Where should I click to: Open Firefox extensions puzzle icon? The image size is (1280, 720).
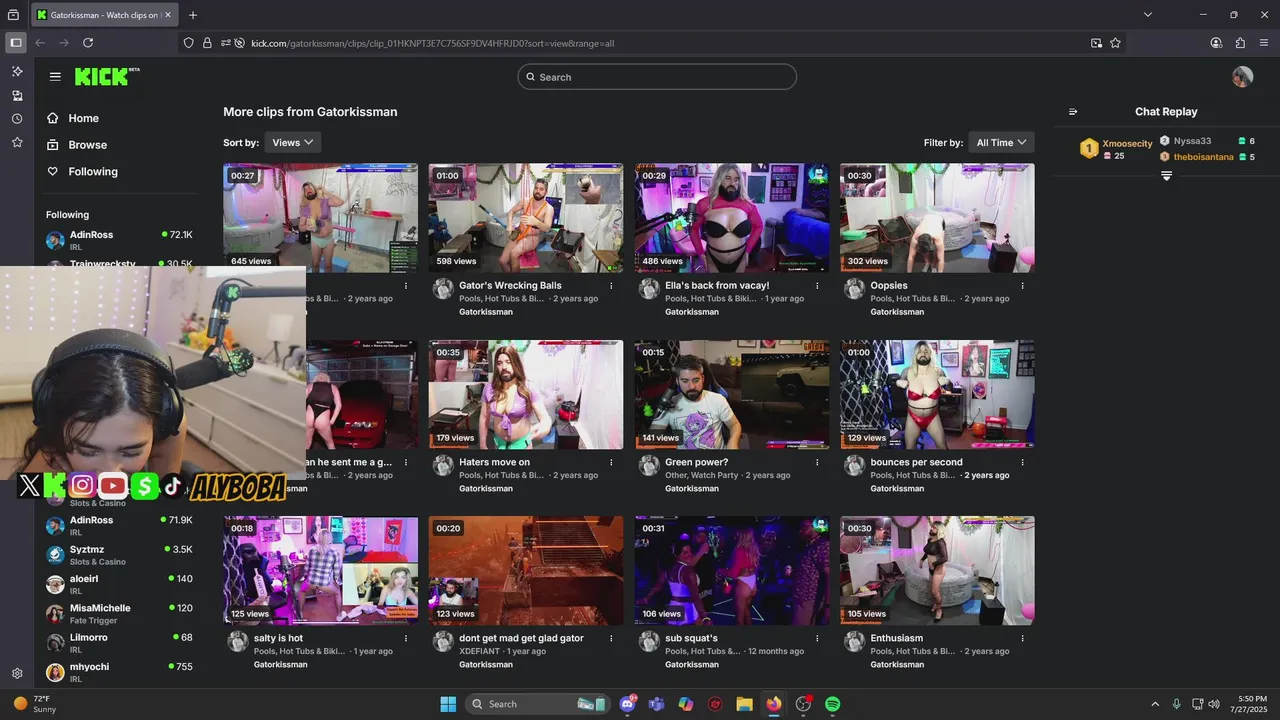[1240, 43]
